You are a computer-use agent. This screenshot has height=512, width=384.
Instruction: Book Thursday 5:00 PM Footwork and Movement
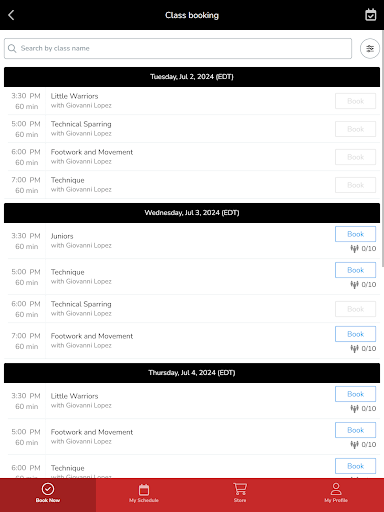[355, 430]
